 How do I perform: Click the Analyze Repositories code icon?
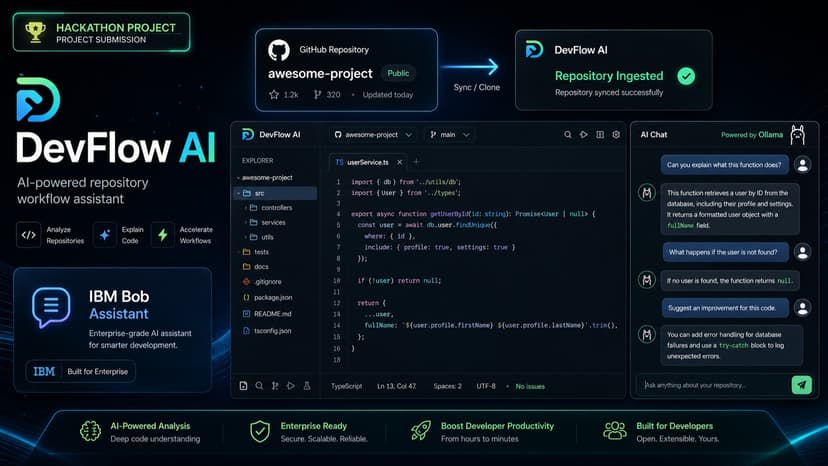coord(29,235)
